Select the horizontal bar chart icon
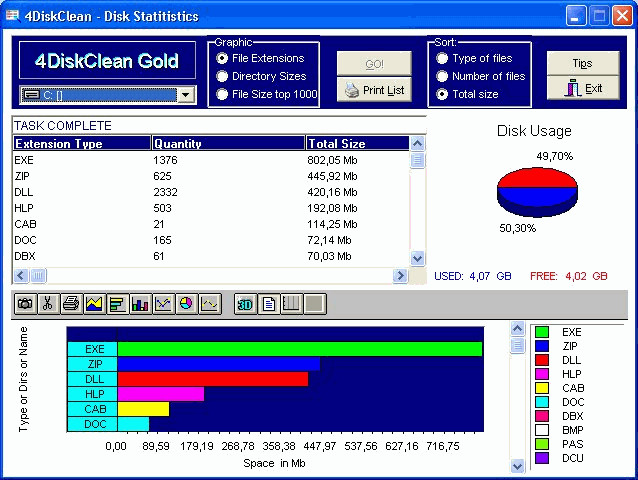 [x=117, y=304]
